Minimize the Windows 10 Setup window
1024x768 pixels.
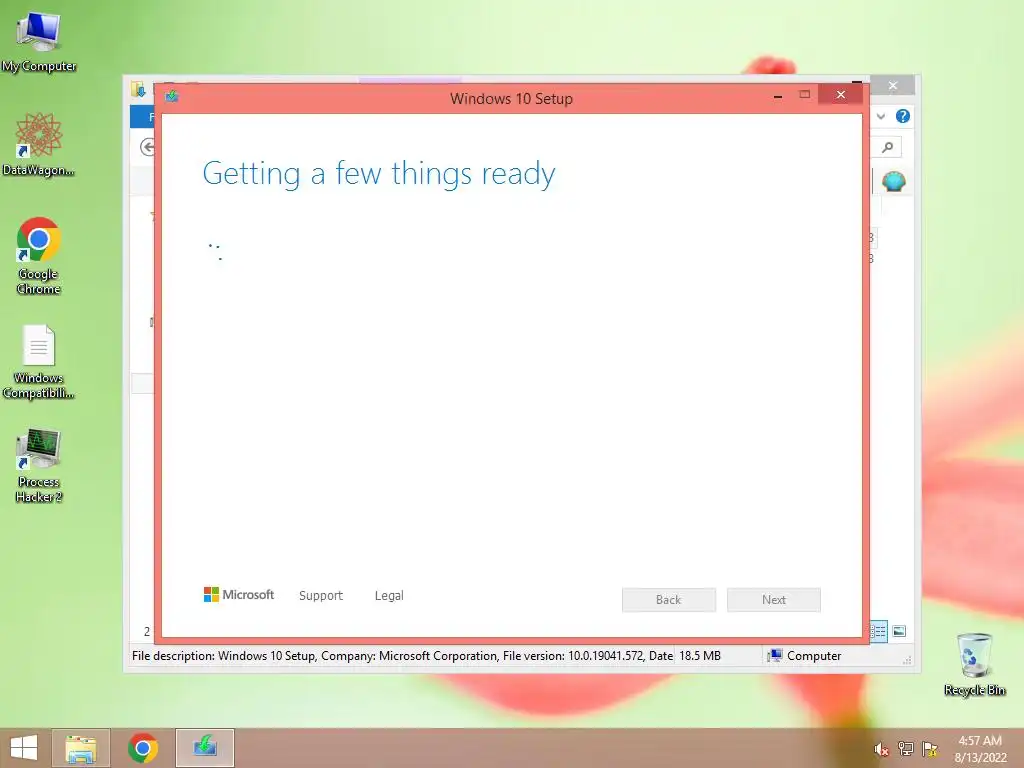click(778, 96)
